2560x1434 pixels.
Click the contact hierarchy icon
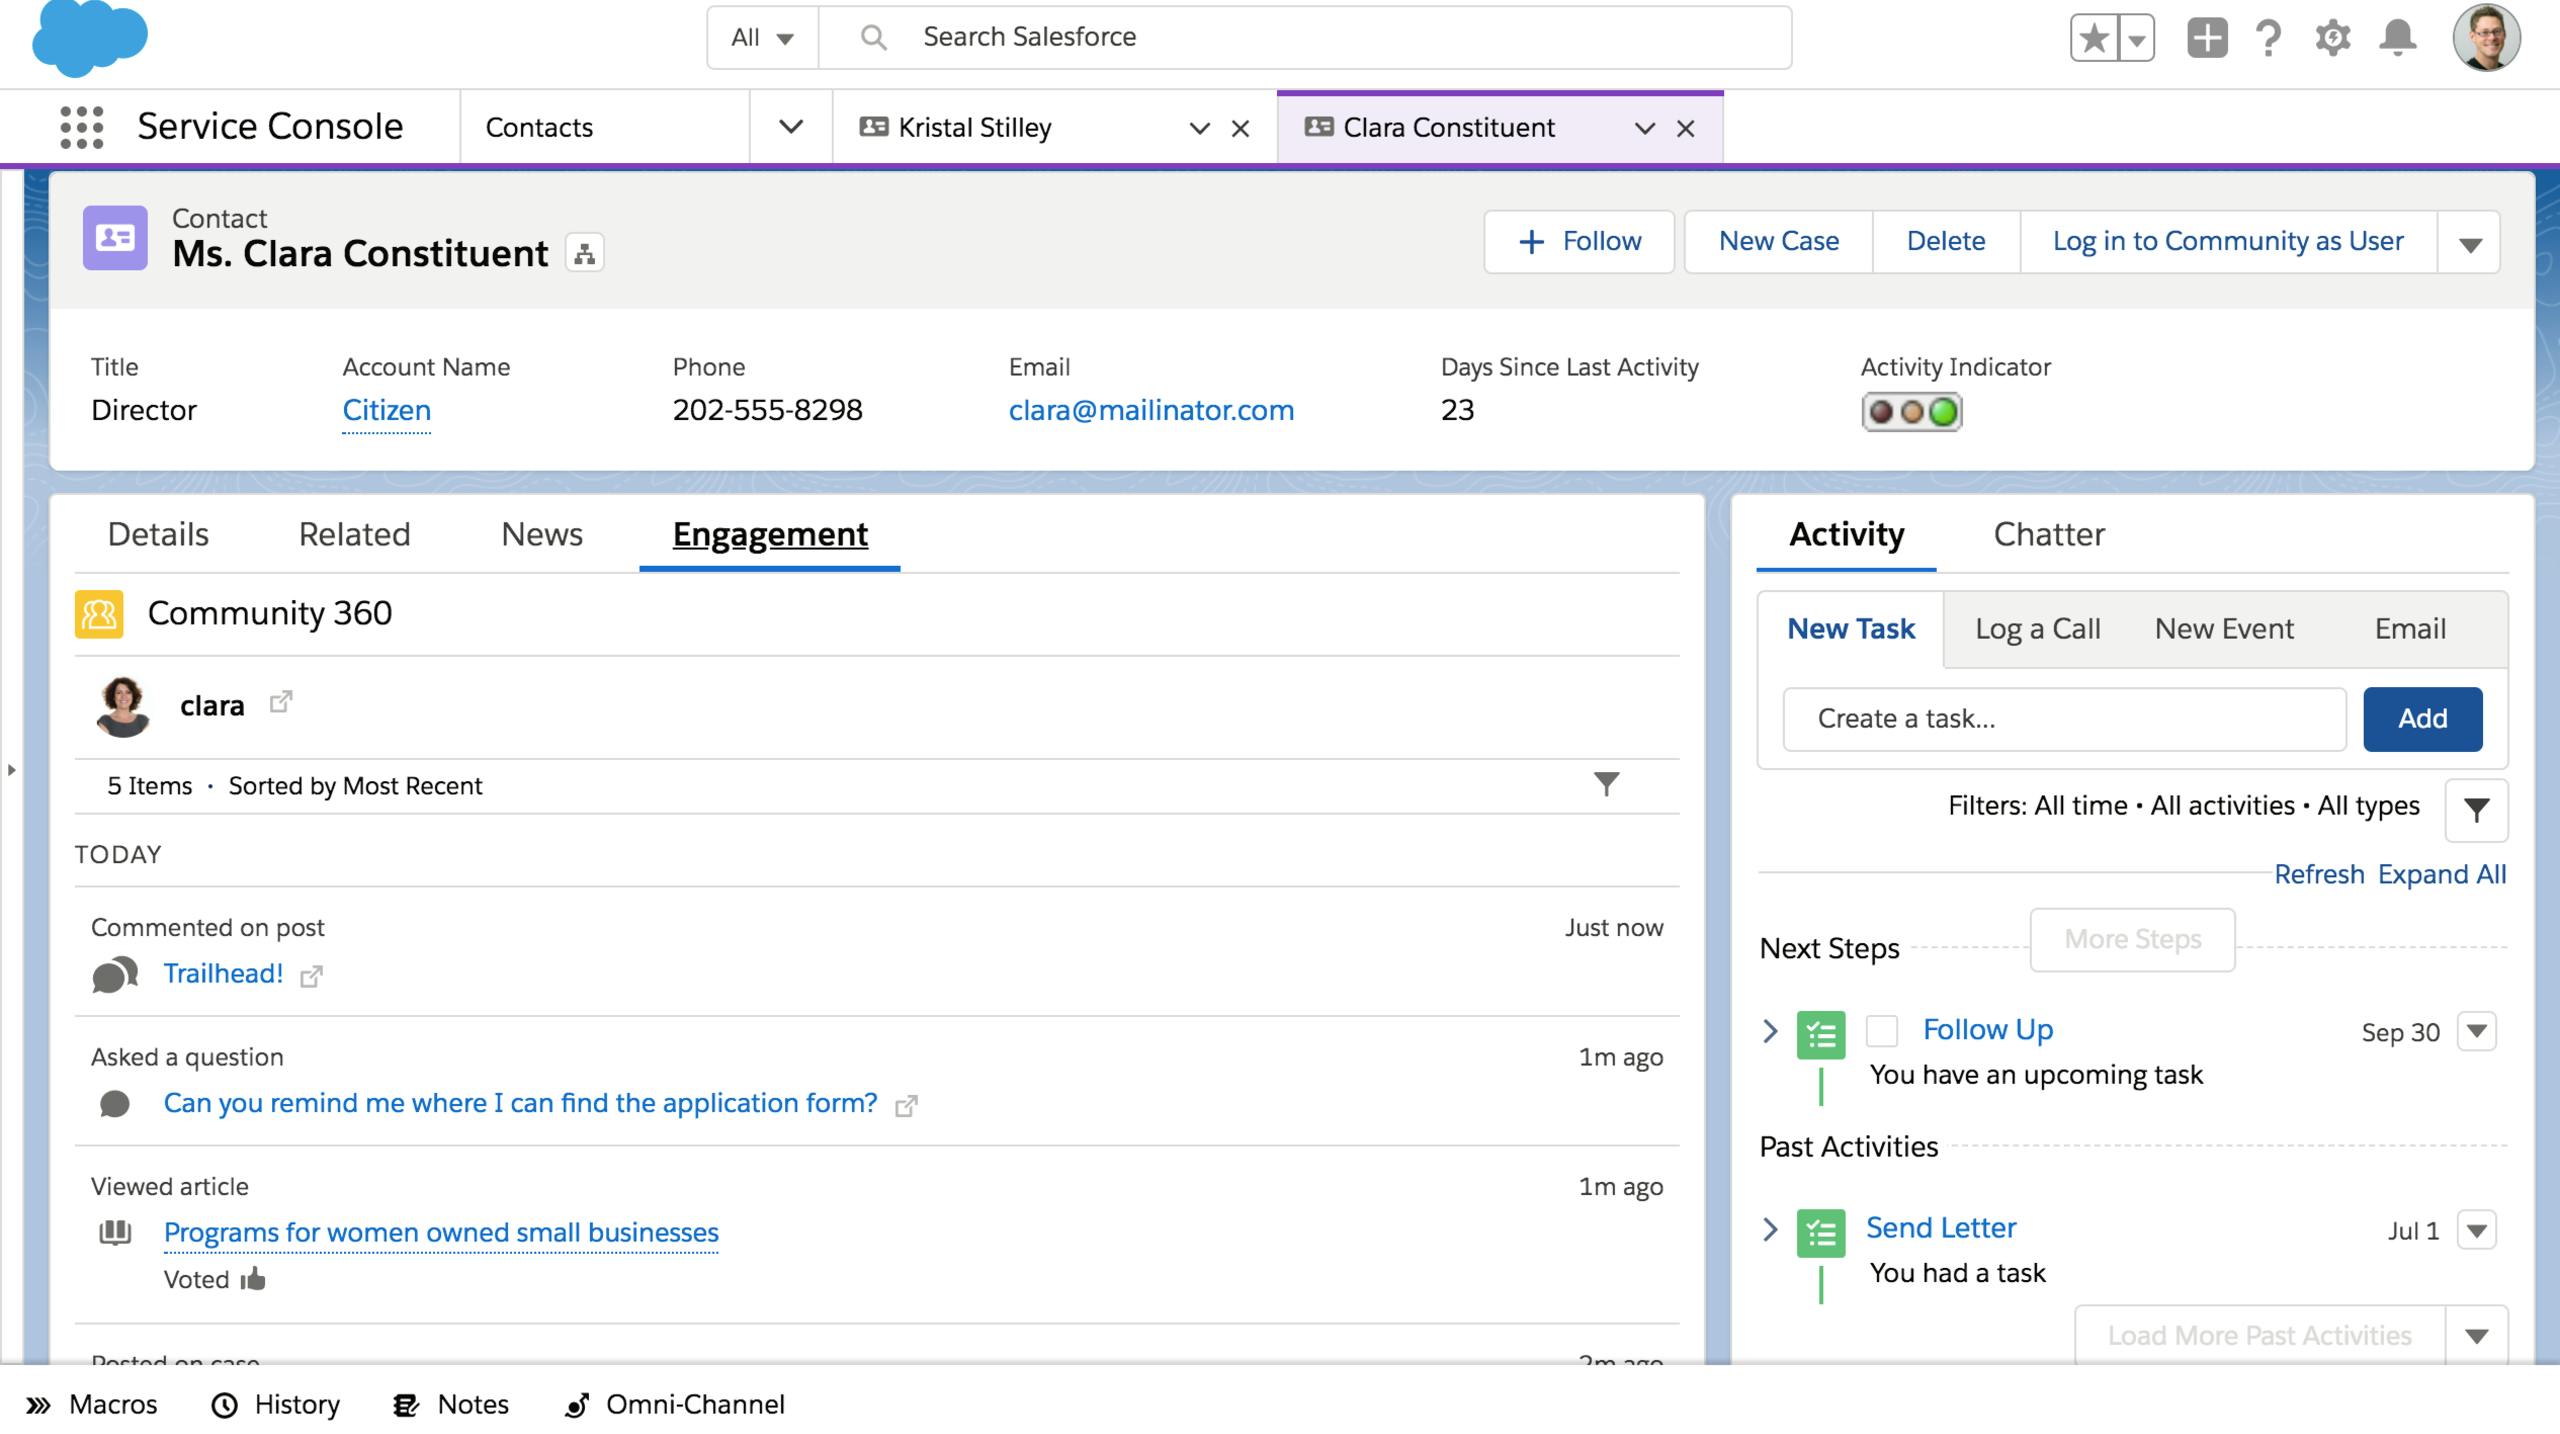pos(585,253)
